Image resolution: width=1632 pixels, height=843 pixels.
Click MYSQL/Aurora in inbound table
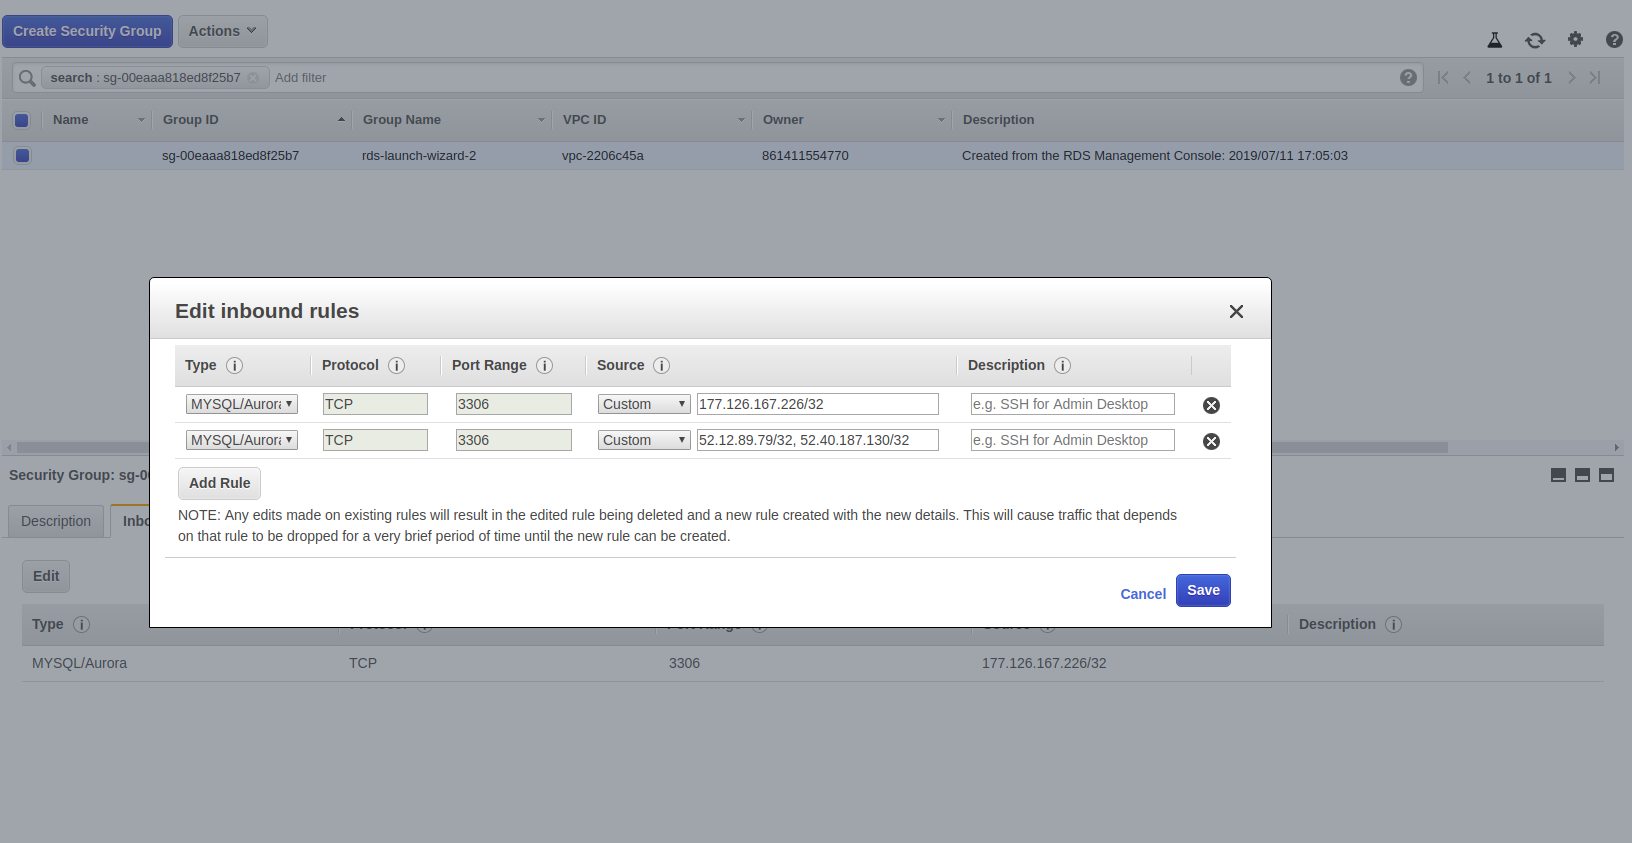(x=79, y=663)
